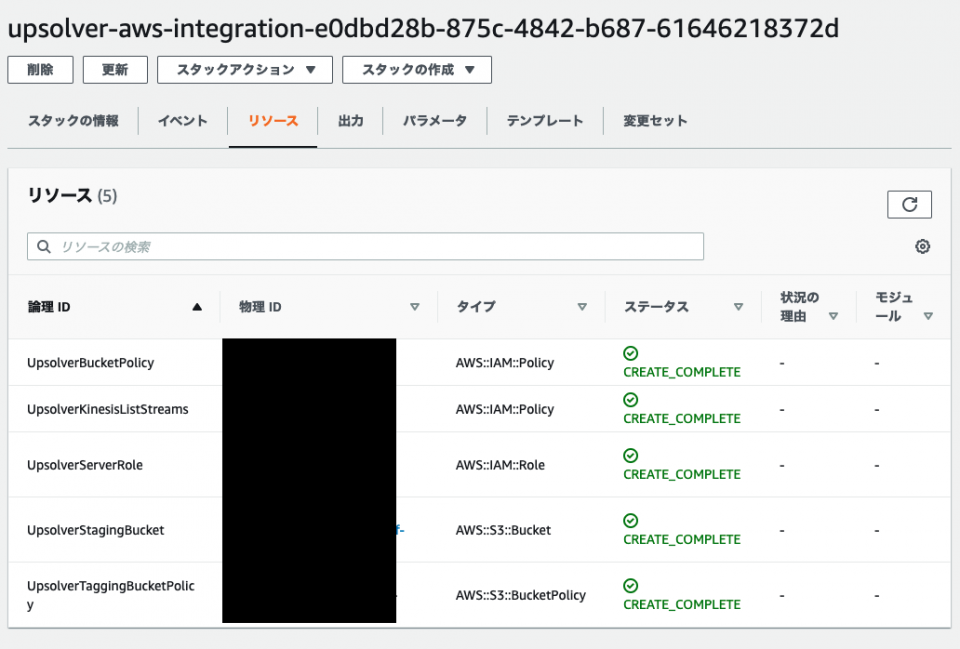Screen dimensions: 960x649
Task: Open the スタックの作成 dropdown
Action: coord(417,70)
